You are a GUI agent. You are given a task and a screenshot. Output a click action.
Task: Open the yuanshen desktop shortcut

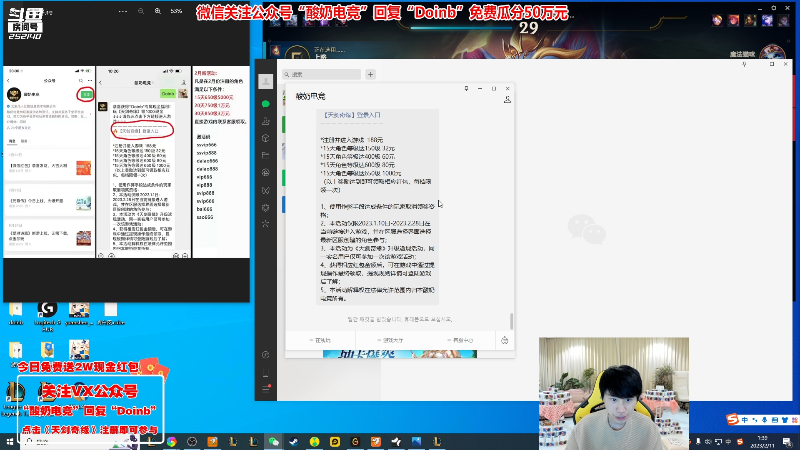pyautogui.click(x=79, y=314)
